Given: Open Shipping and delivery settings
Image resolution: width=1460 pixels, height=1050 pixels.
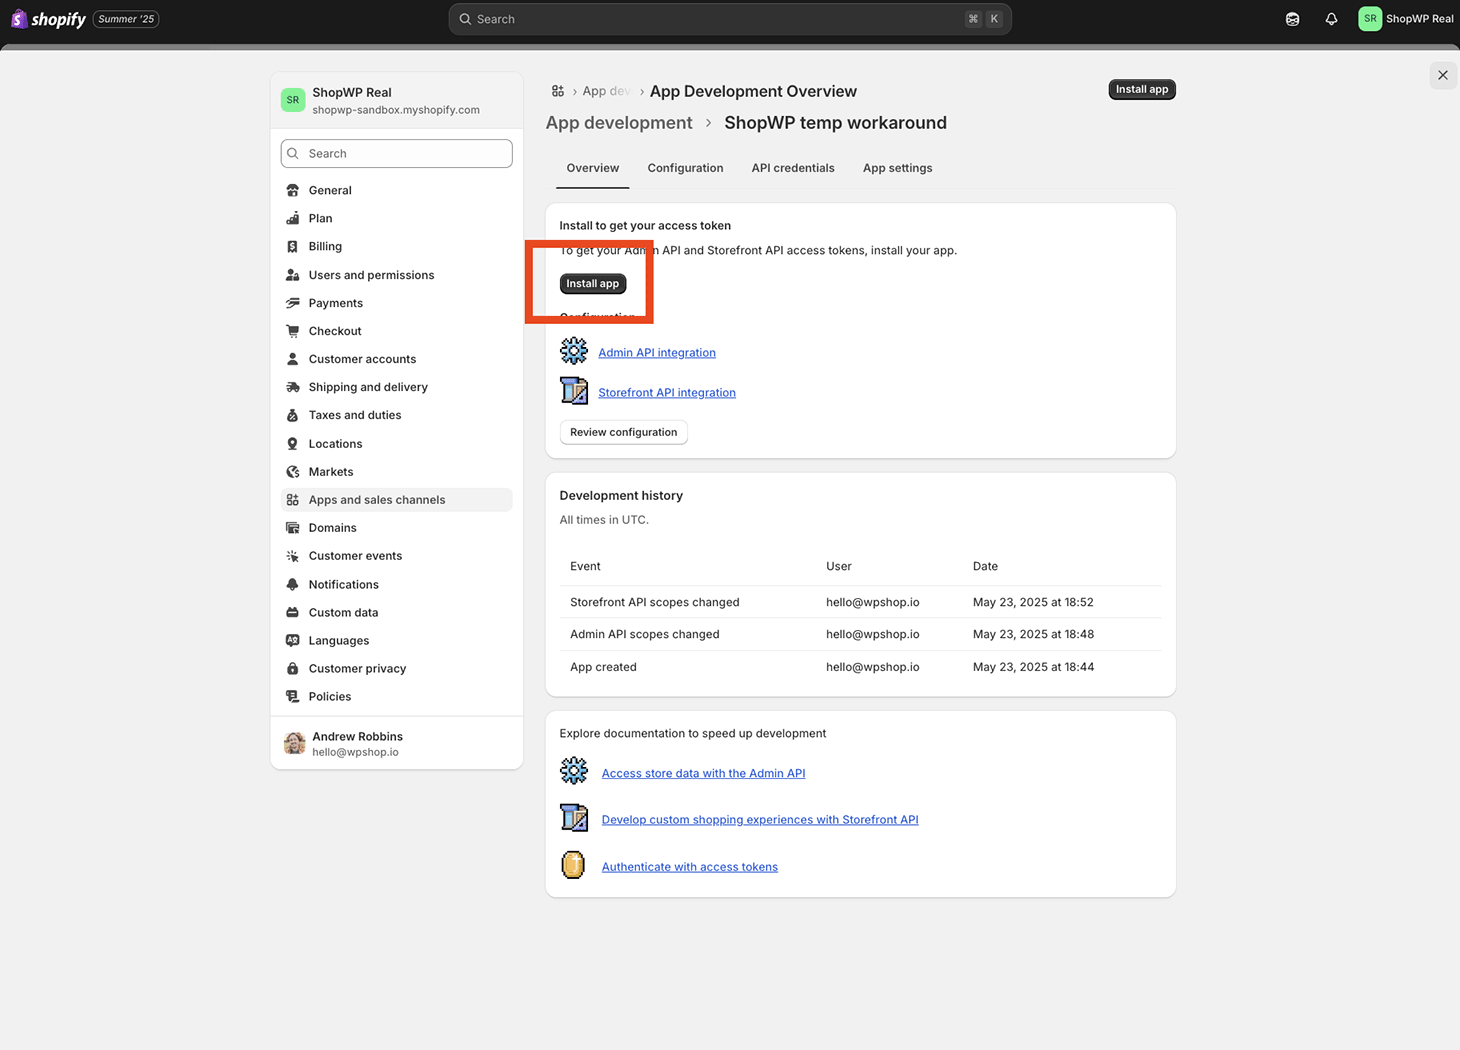Looking at the screenshot, I should tap(397, 387).
